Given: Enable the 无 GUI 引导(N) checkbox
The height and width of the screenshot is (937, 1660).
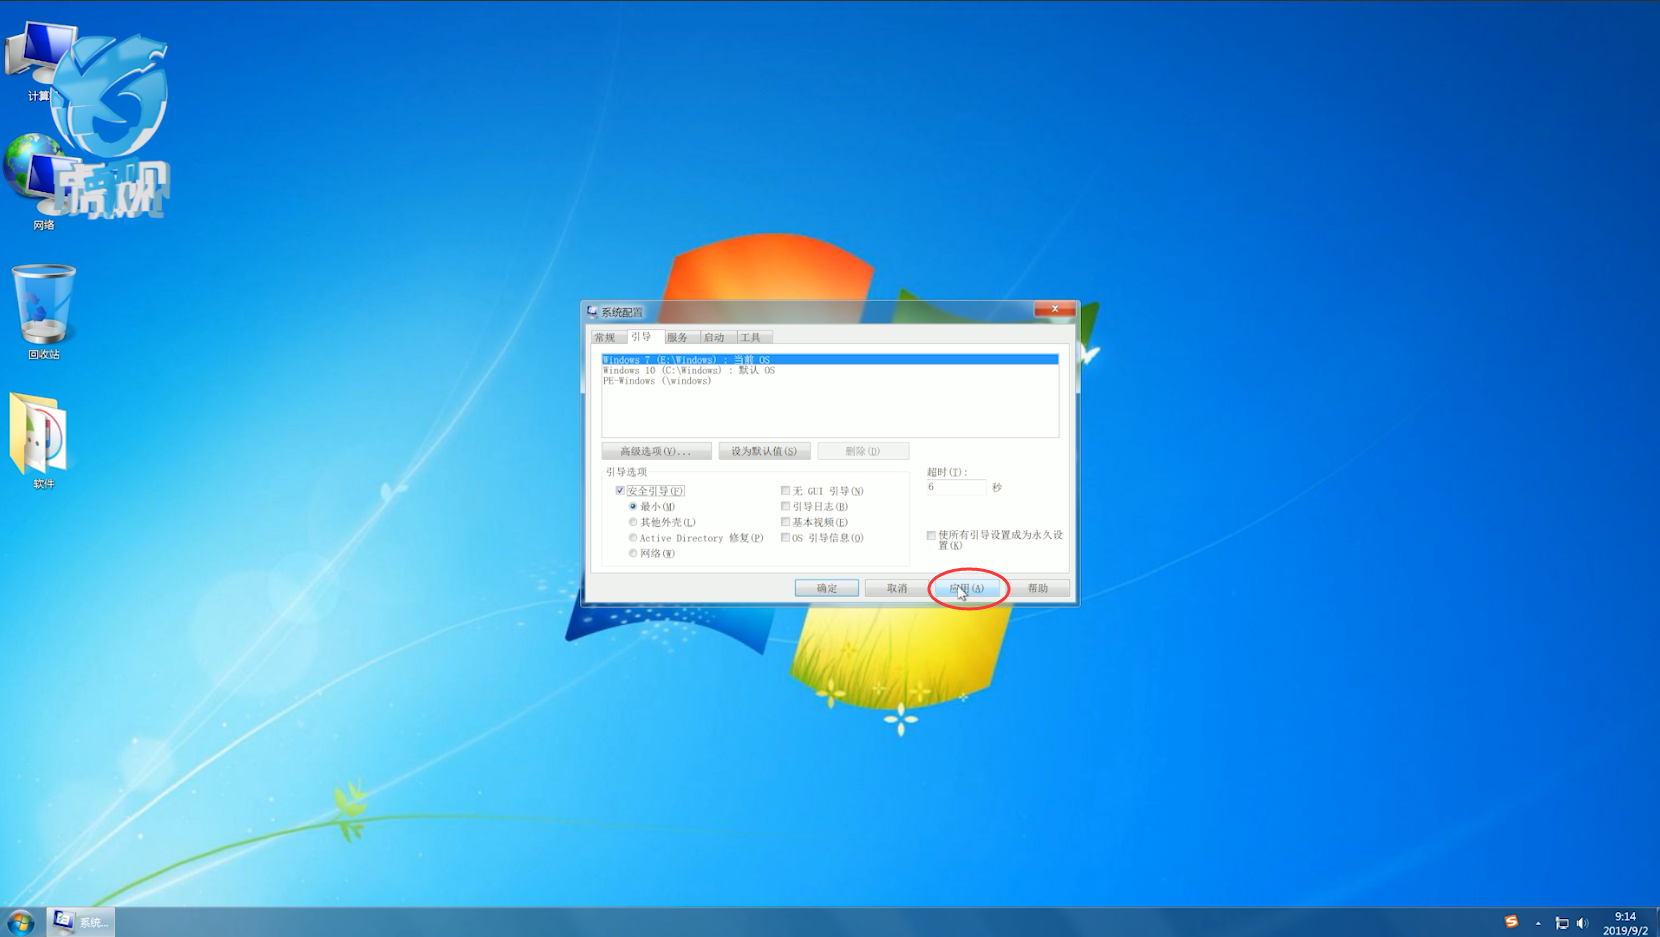Looking at the screenshot, I should (785, 491).
